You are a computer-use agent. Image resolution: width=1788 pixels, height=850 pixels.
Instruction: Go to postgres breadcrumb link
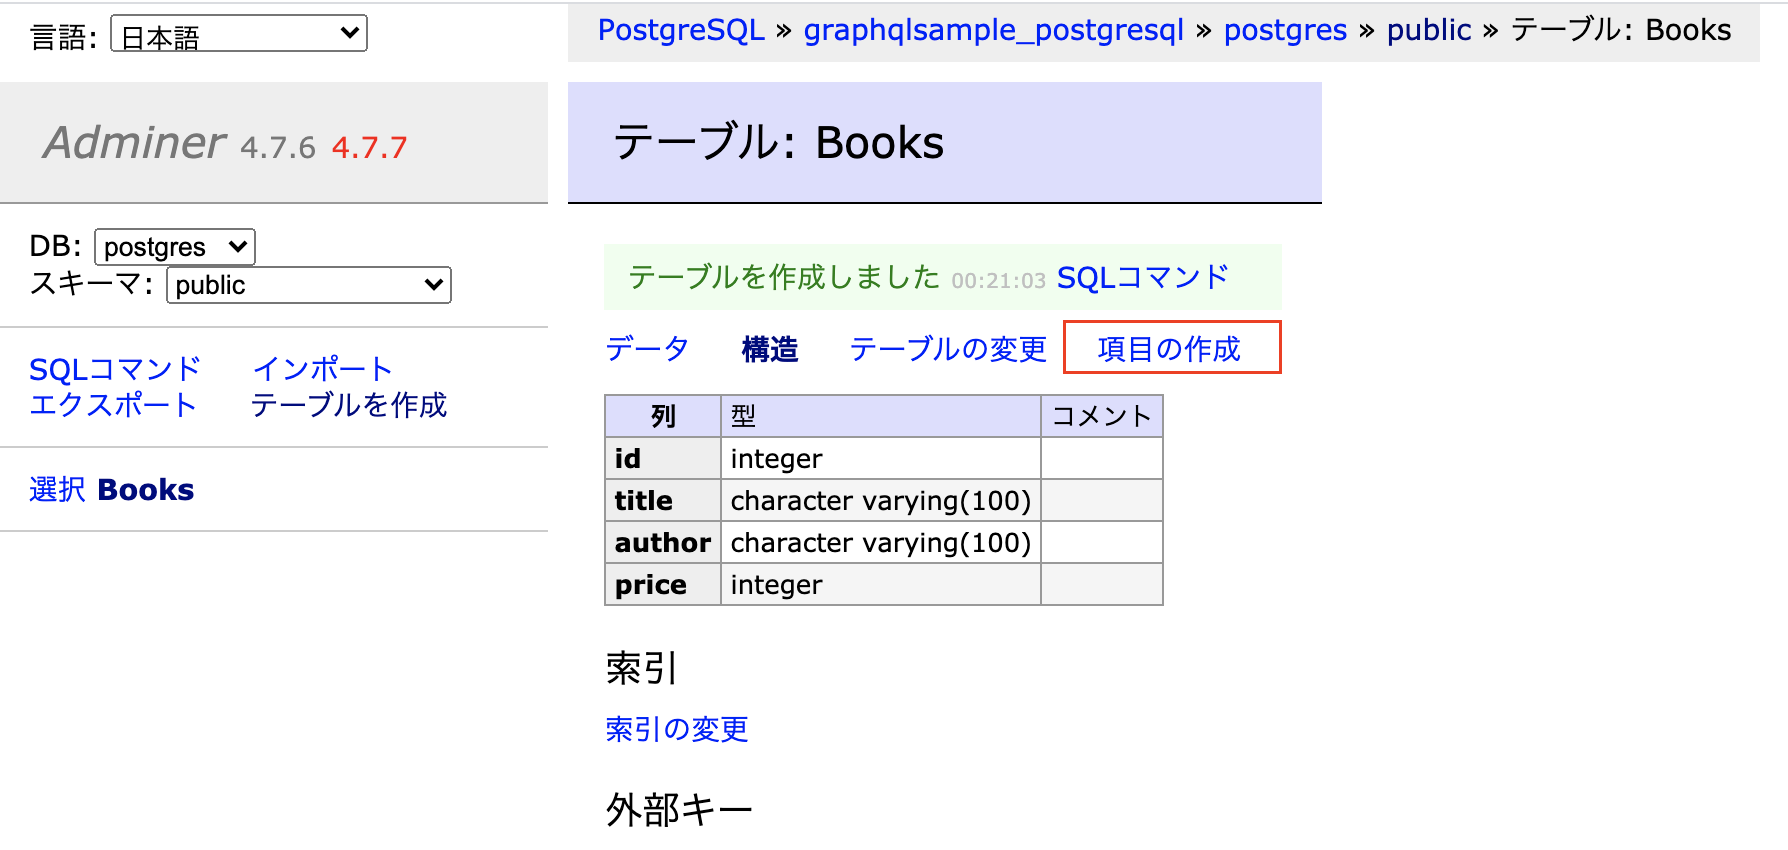[1285, 30]
